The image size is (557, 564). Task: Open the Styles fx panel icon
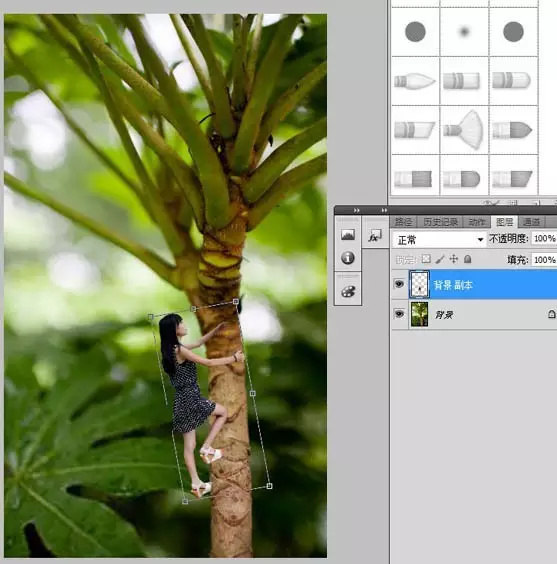pos(375,236)
